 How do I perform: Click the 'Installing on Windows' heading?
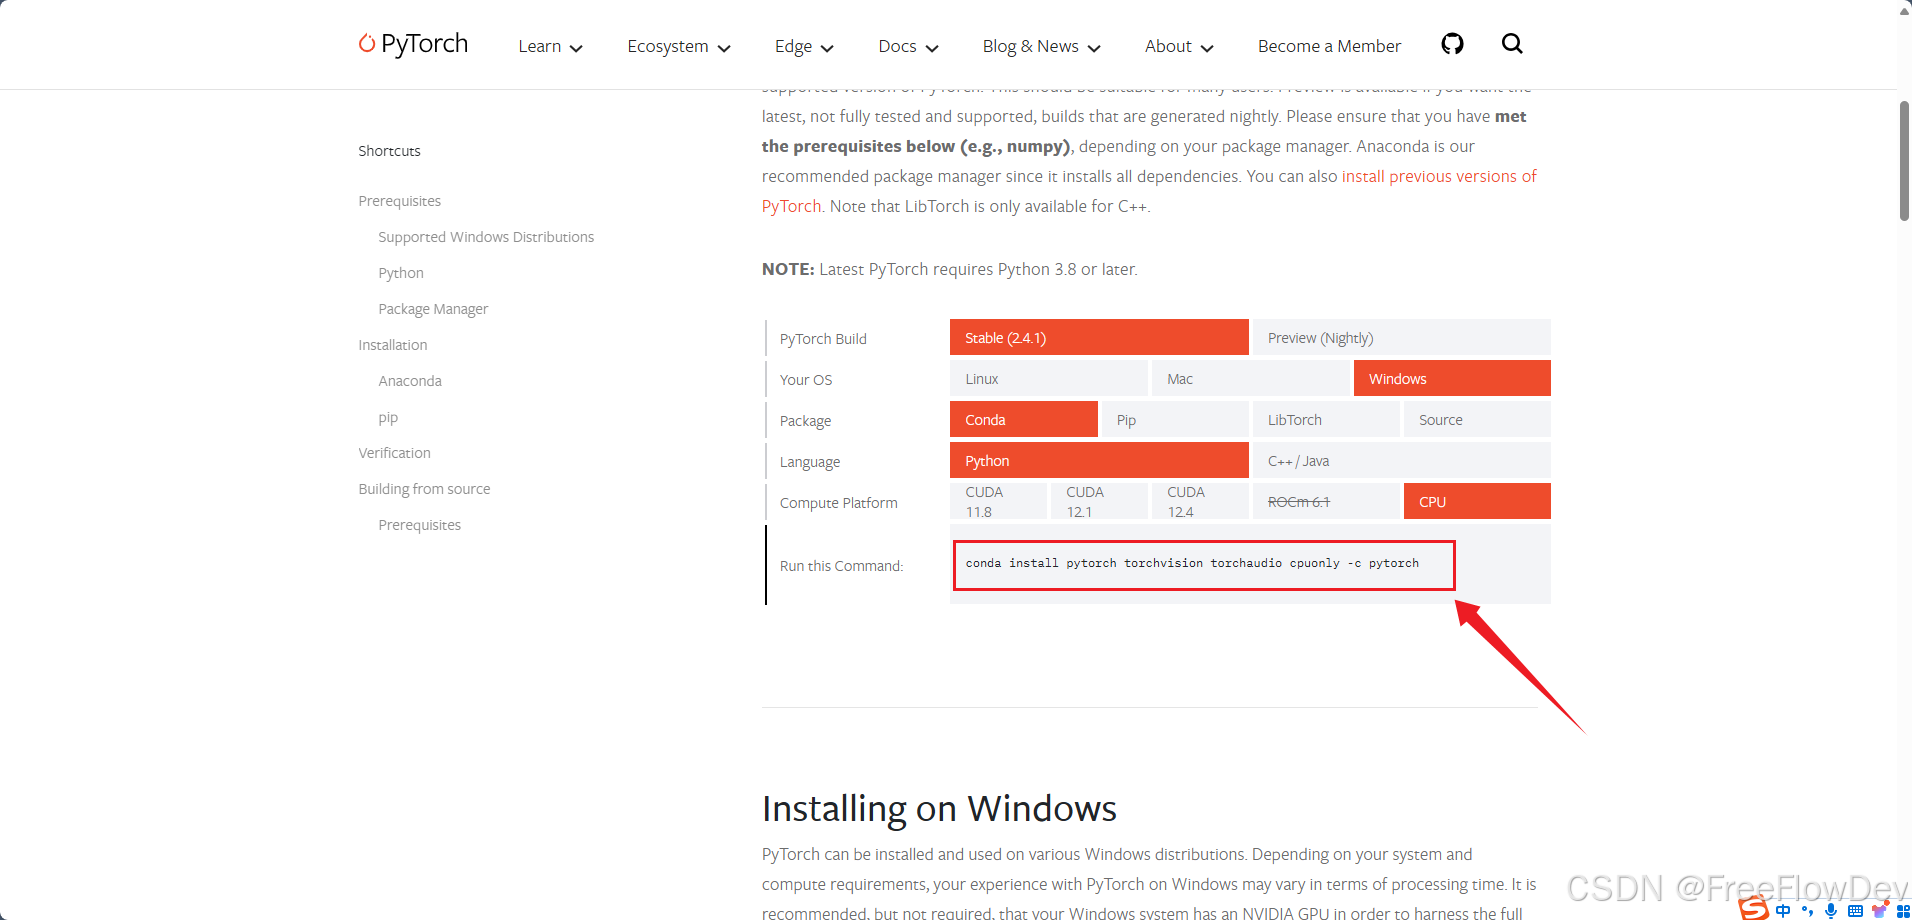pyautogui.click(x=939, y=808)
